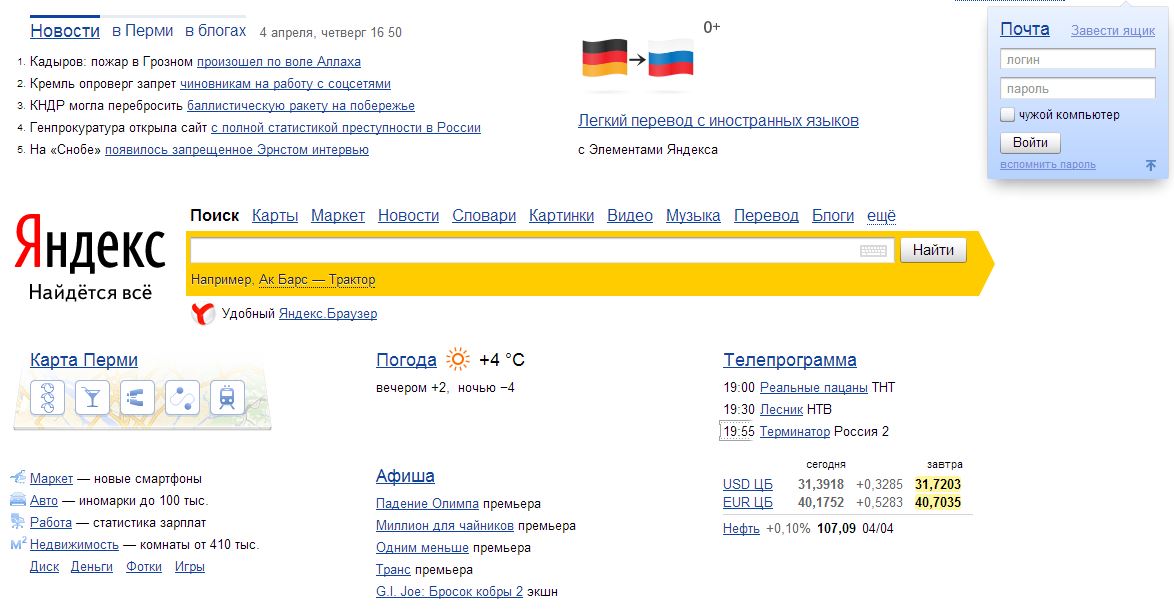Switch to Новости tab above search
1174x609 pixels.
click(408, 216)
